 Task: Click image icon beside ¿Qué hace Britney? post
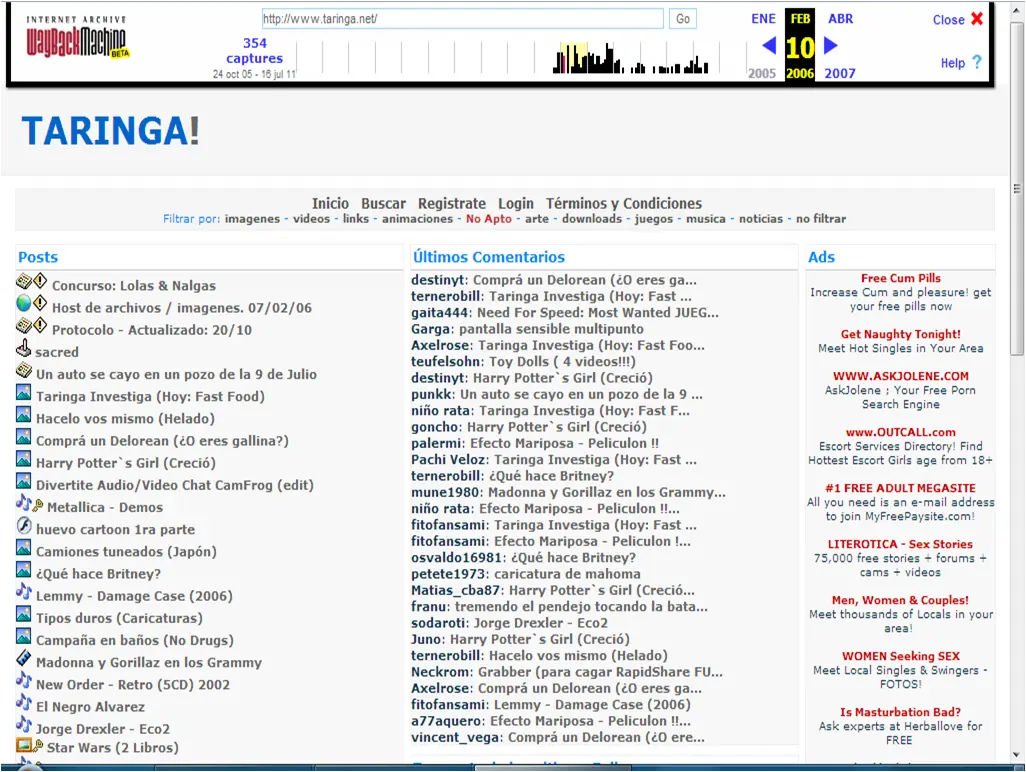click(24, 570)
